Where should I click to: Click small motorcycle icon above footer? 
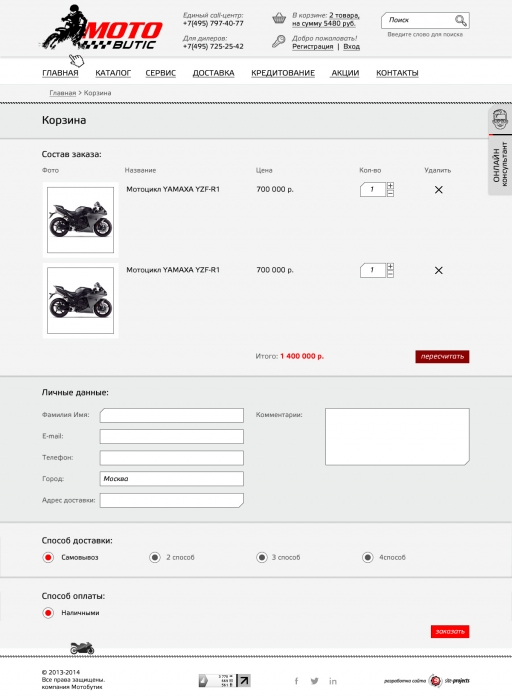click(82, 648)
